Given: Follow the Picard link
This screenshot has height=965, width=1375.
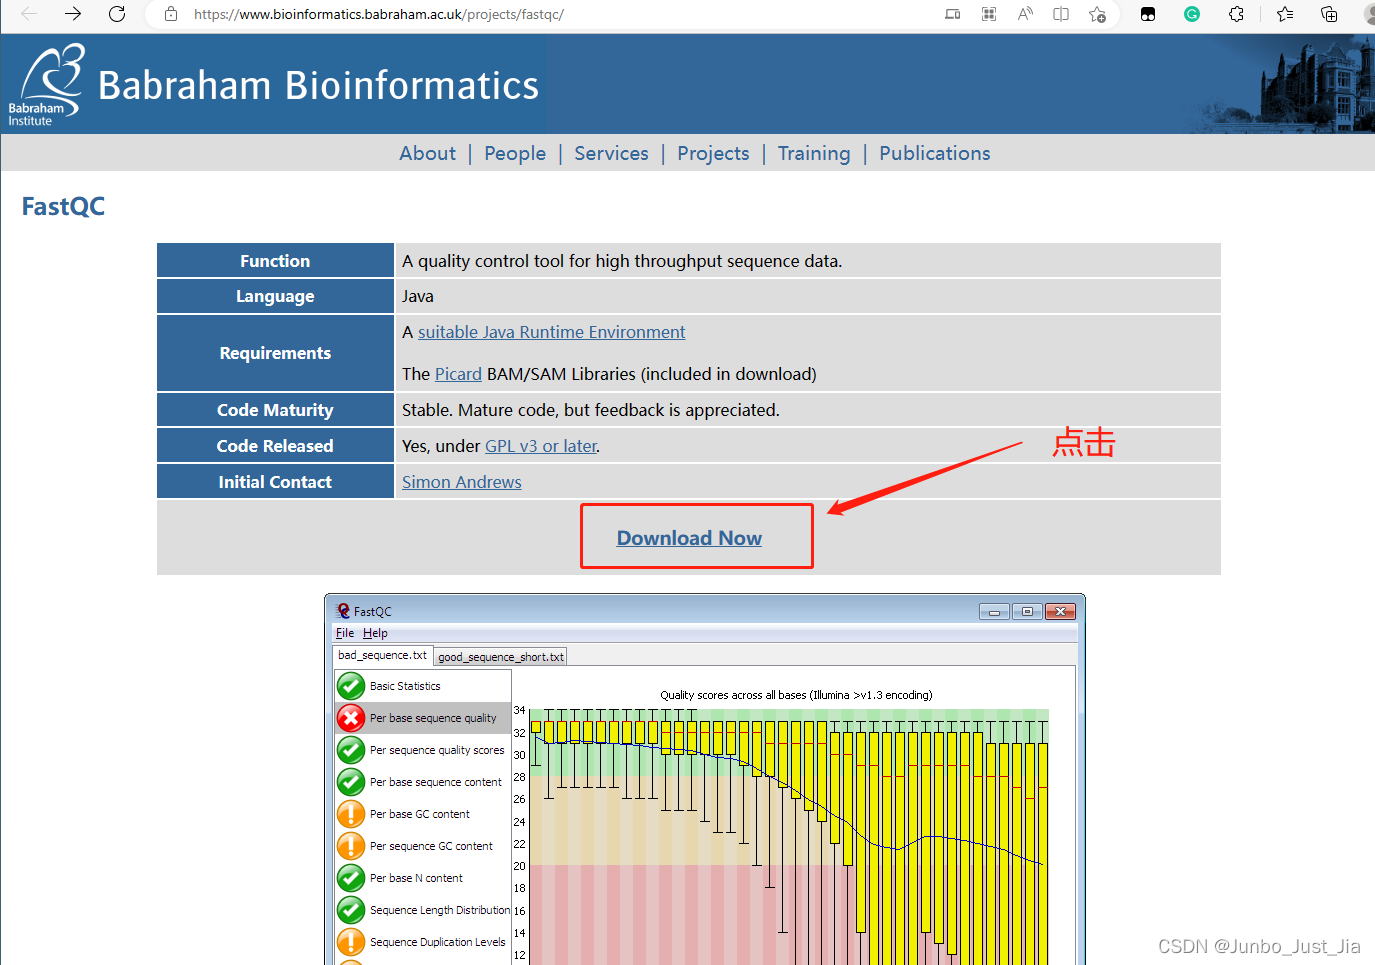Looking at the screenshot, I should (x=458, y=374).
